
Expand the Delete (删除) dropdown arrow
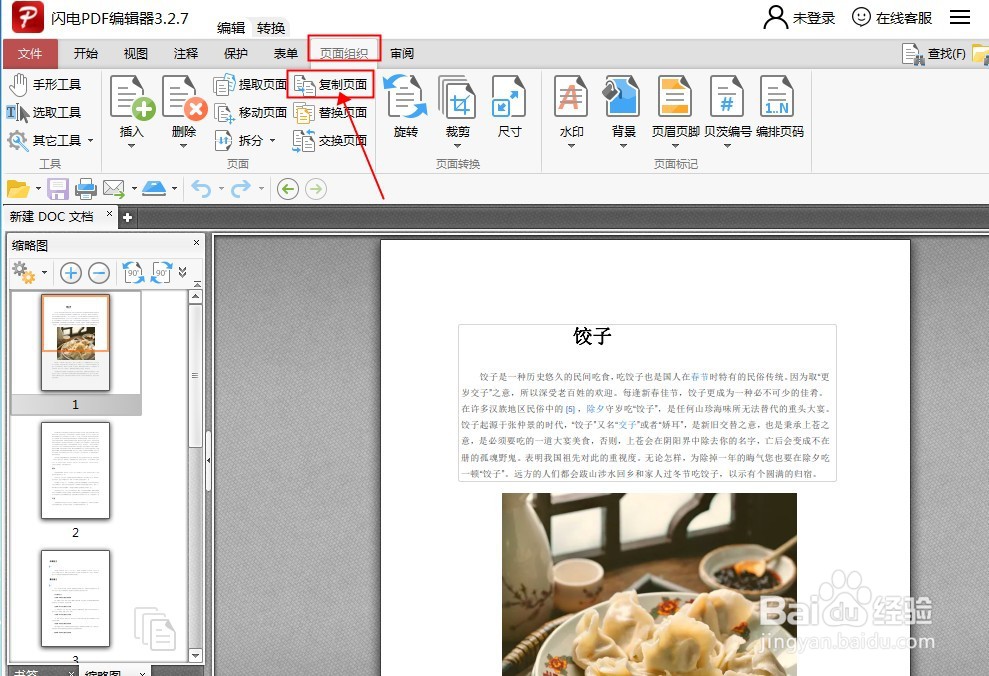[x=184, y=146]
